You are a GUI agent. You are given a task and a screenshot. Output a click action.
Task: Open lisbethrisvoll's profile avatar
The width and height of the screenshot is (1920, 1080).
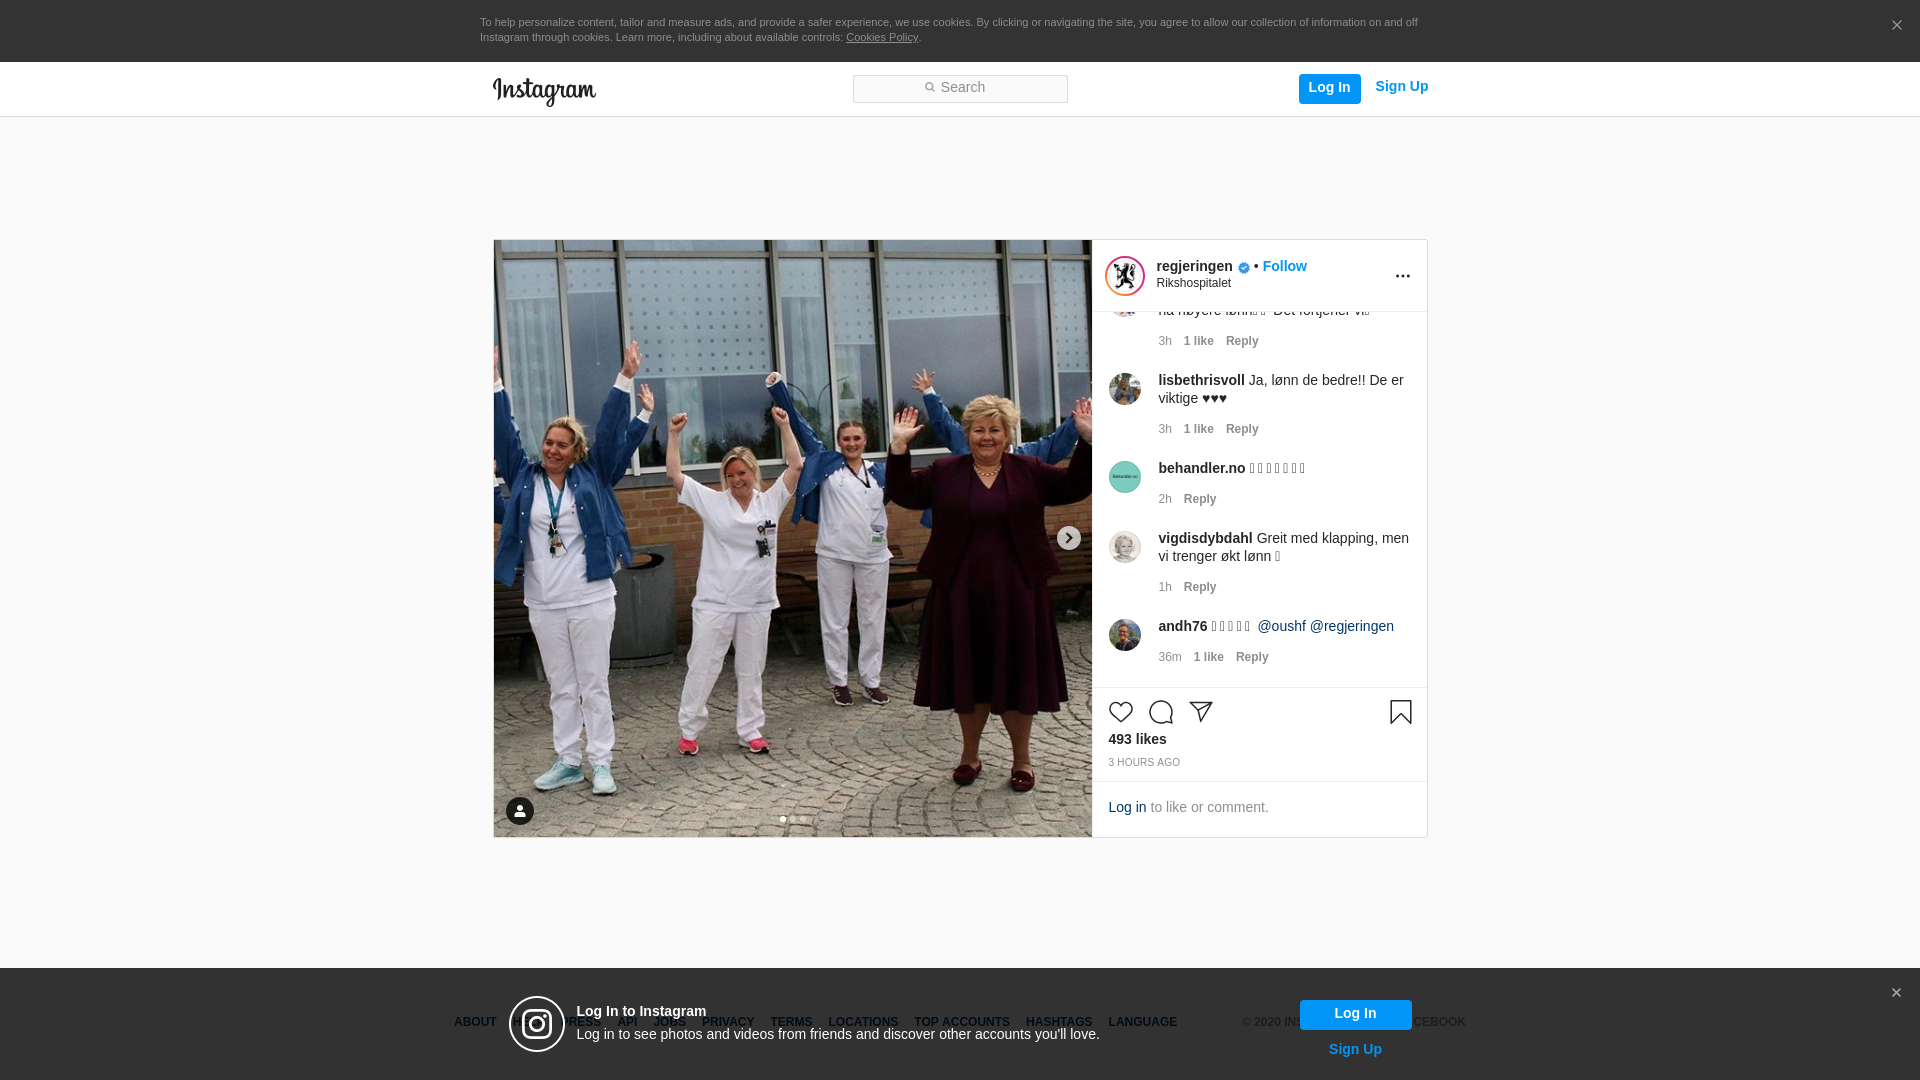[1125, 389]
